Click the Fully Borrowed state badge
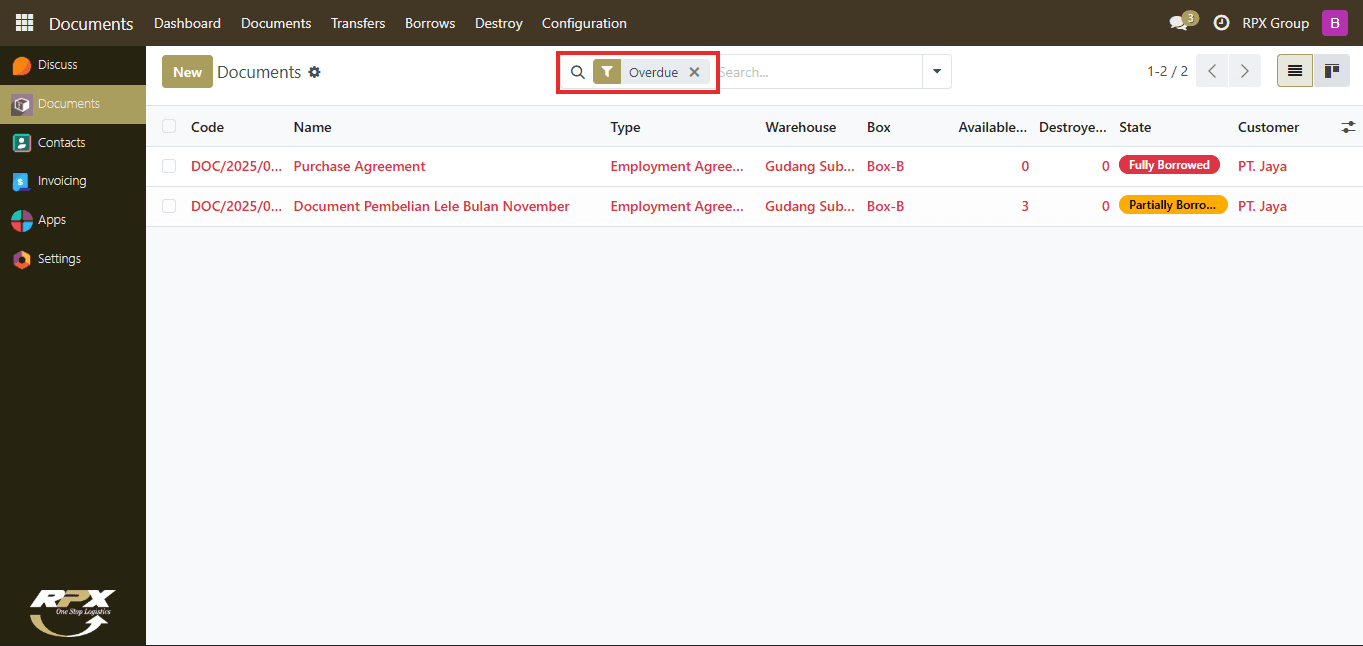 click(x=1169, y=165)
